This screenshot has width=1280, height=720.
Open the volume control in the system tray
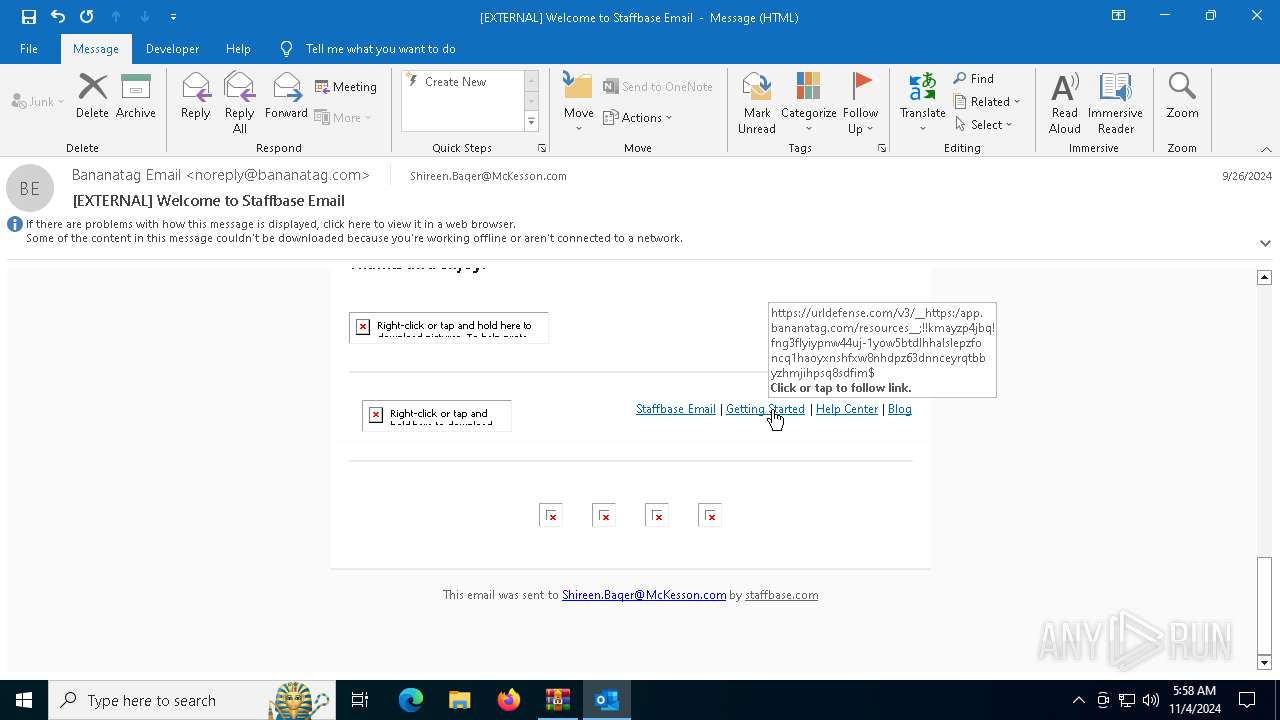pyautogui.click(x=1151, y=700)
